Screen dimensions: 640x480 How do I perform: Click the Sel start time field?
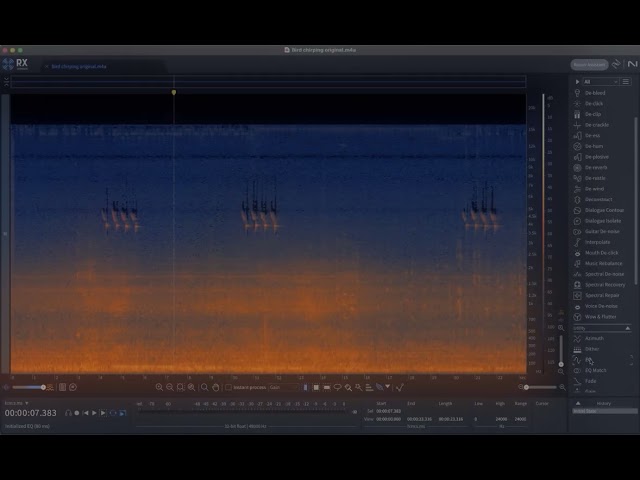[x=389, y=411]
